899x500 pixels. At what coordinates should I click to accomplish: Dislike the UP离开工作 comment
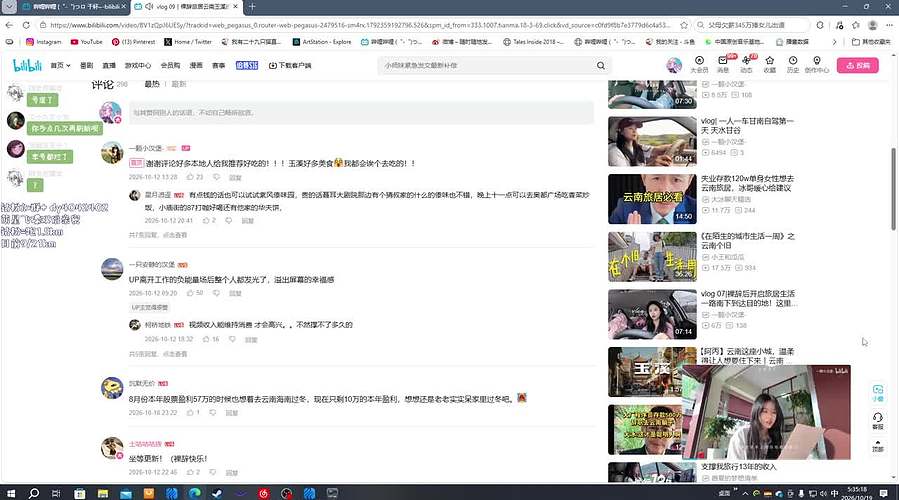216,293
